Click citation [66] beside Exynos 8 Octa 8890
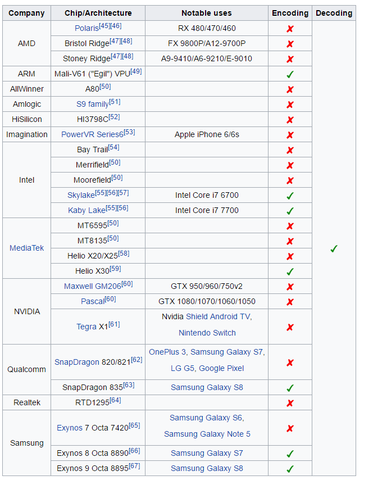The width and height of the screenshot is (373, 480). [x=134, y=451]
